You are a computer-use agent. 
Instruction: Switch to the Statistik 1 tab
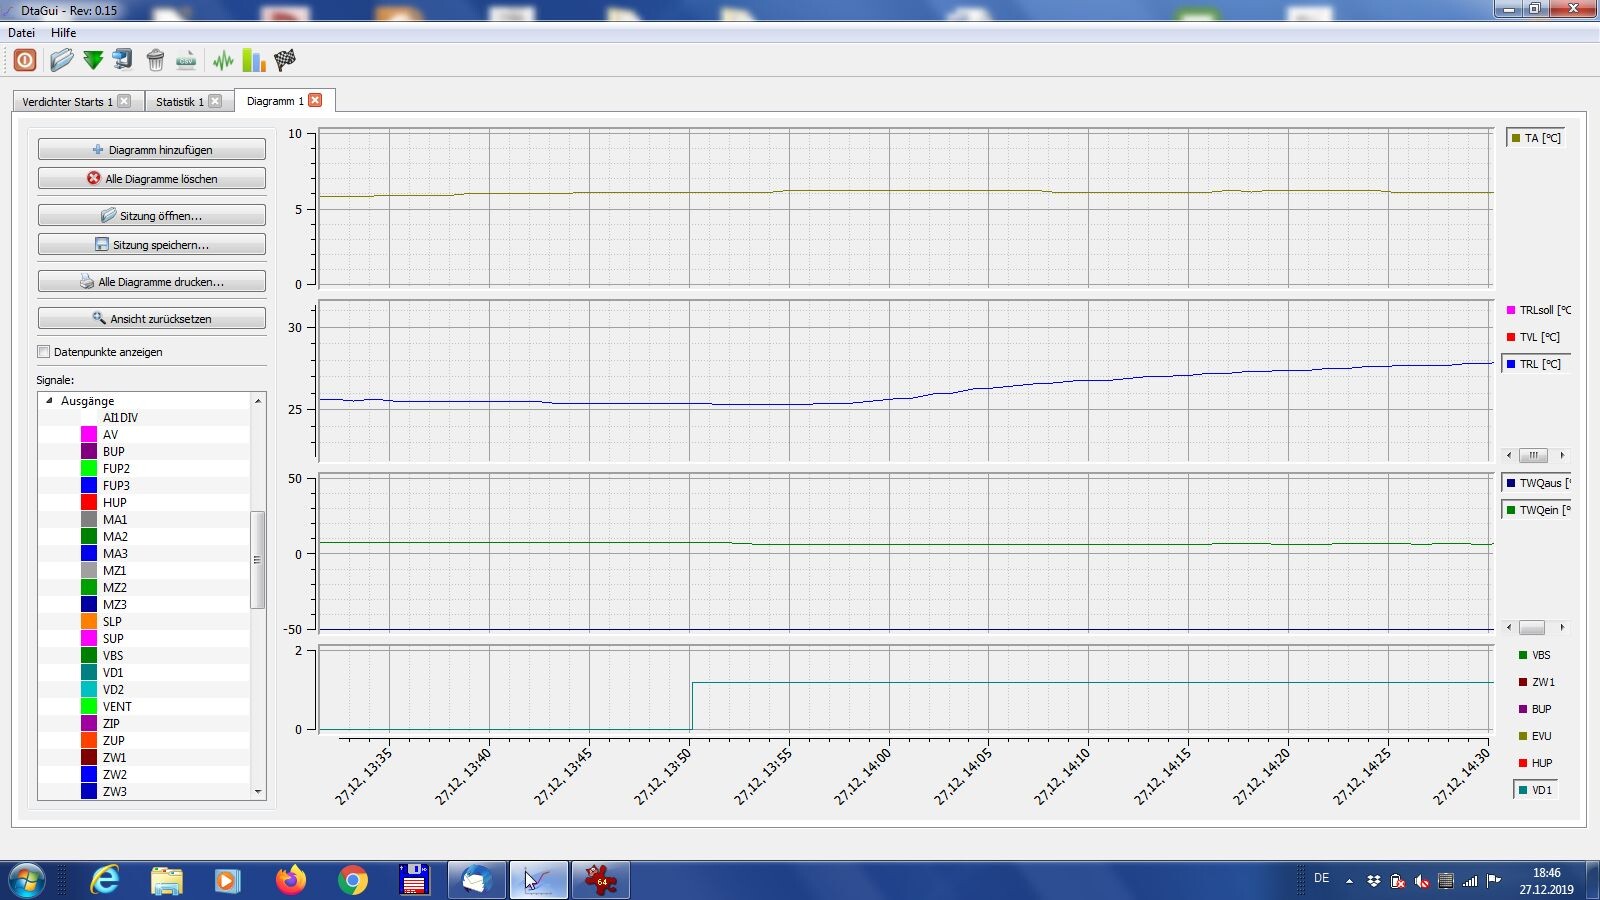click(x=180, y=102)
